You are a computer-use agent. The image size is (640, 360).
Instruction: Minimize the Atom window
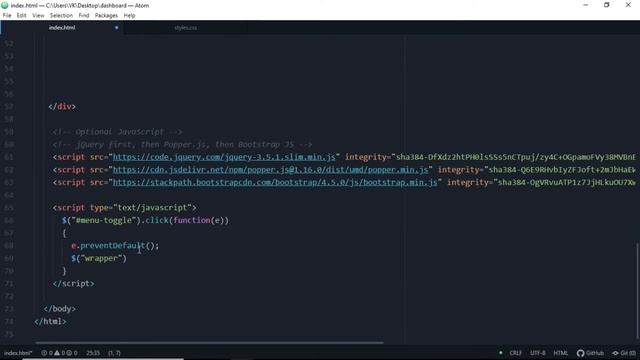[586, 5]
